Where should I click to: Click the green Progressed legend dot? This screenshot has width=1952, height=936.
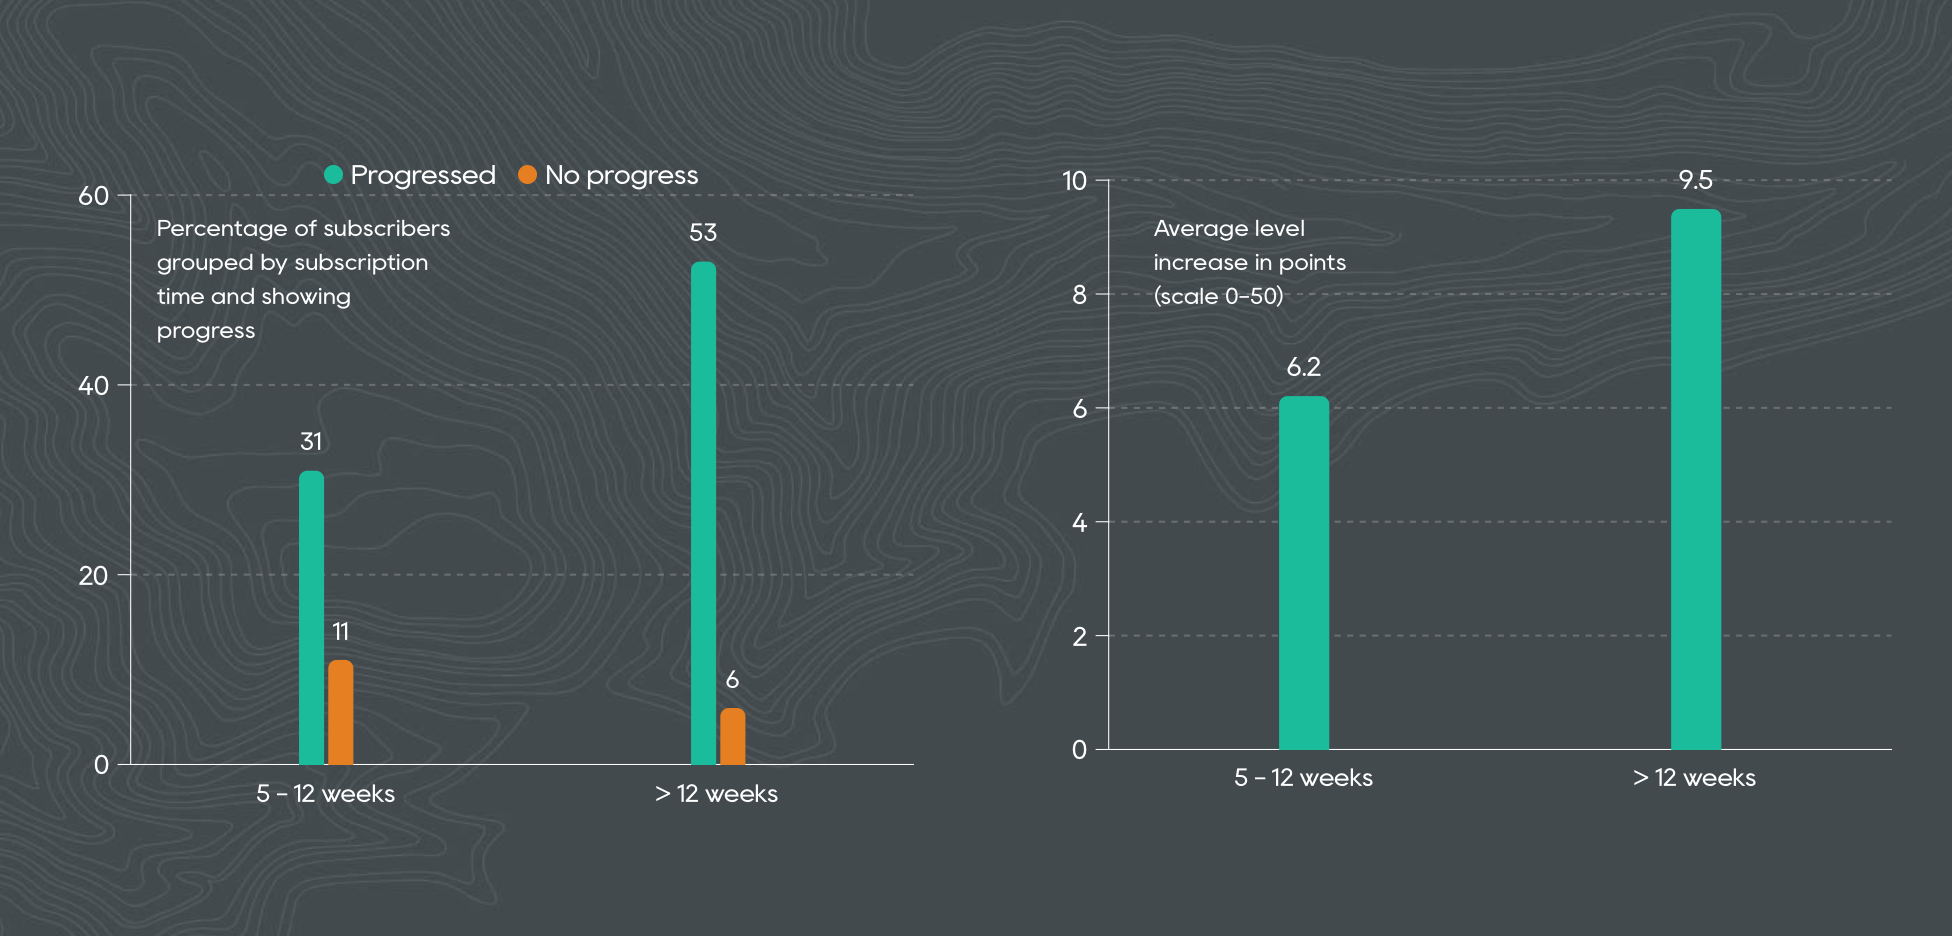coord(334,175)
